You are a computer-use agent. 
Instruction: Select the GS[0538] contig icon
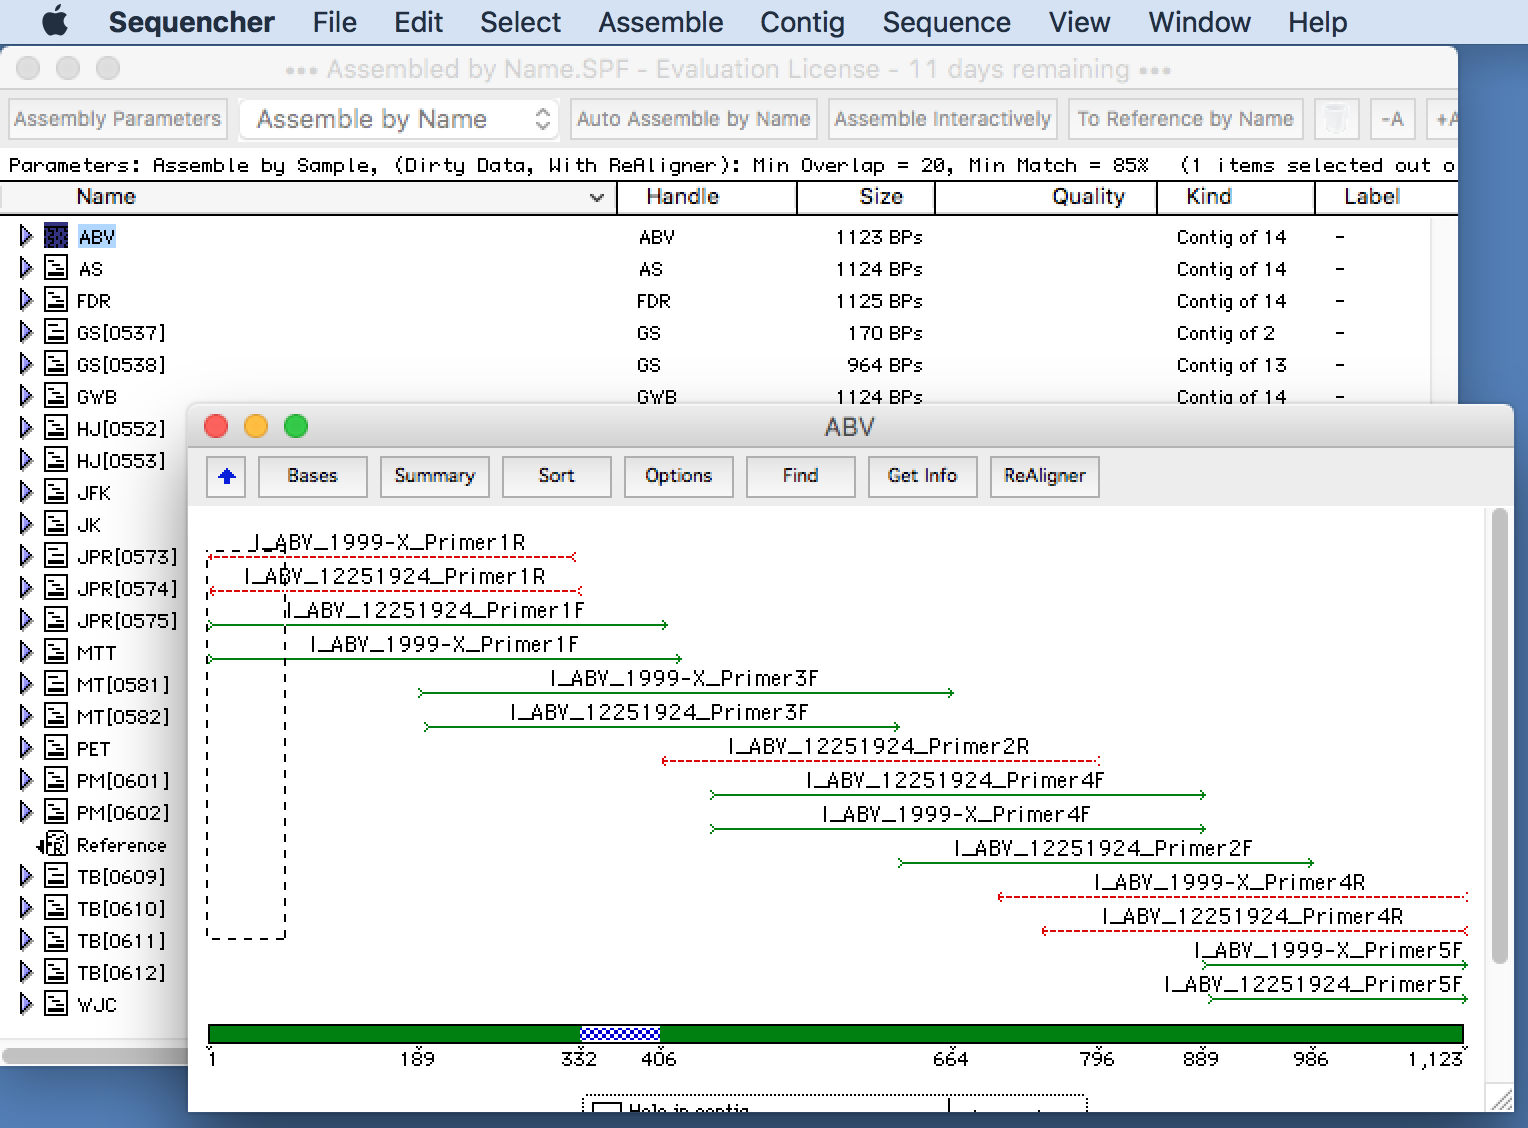click(x=56, y=364)
